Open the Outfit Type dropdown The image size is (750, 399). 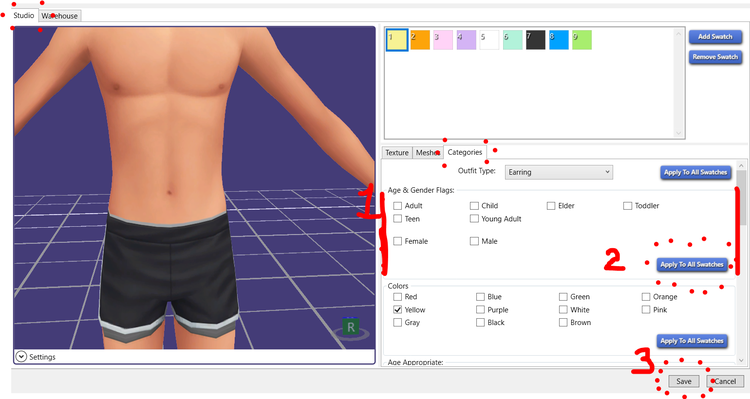pyautogui.click(x=559, y=172)
